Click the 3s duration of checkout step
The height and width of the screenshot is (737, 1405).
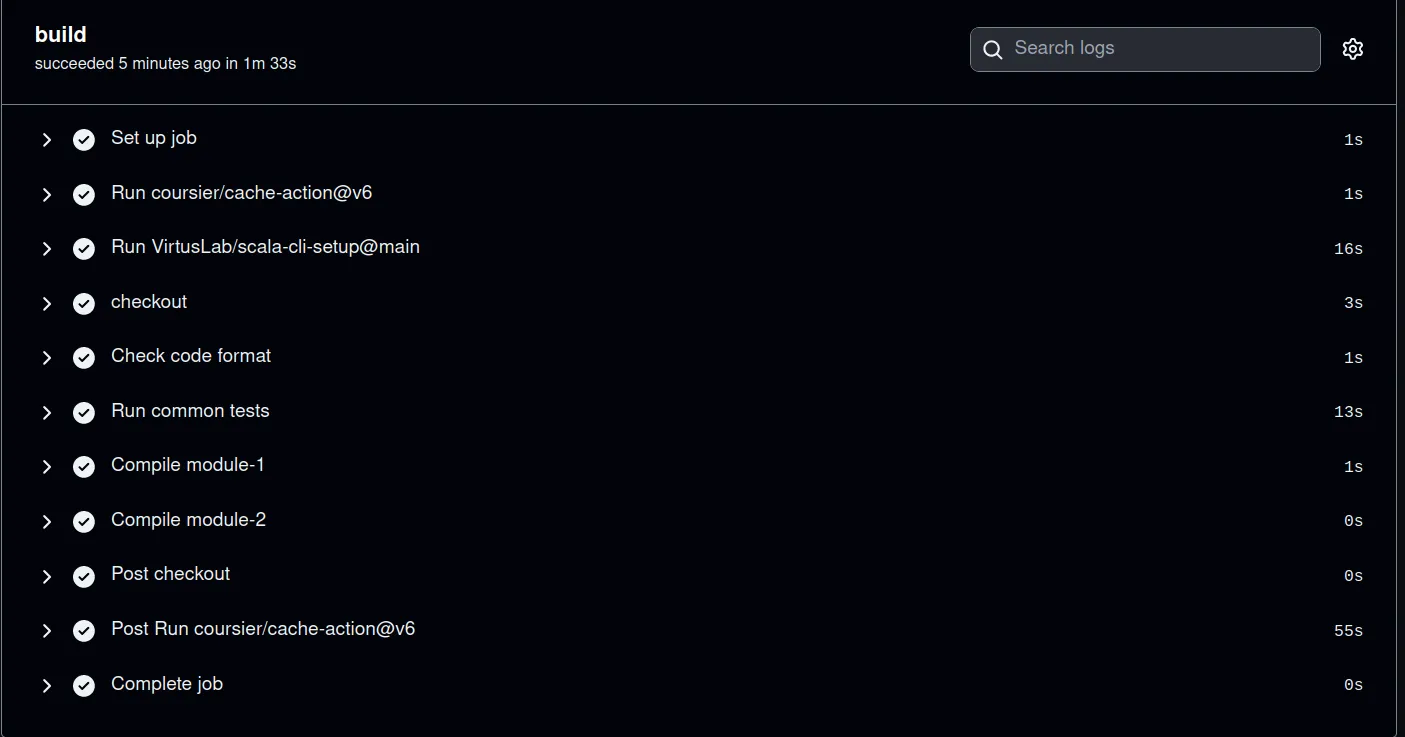[1353, 303]
